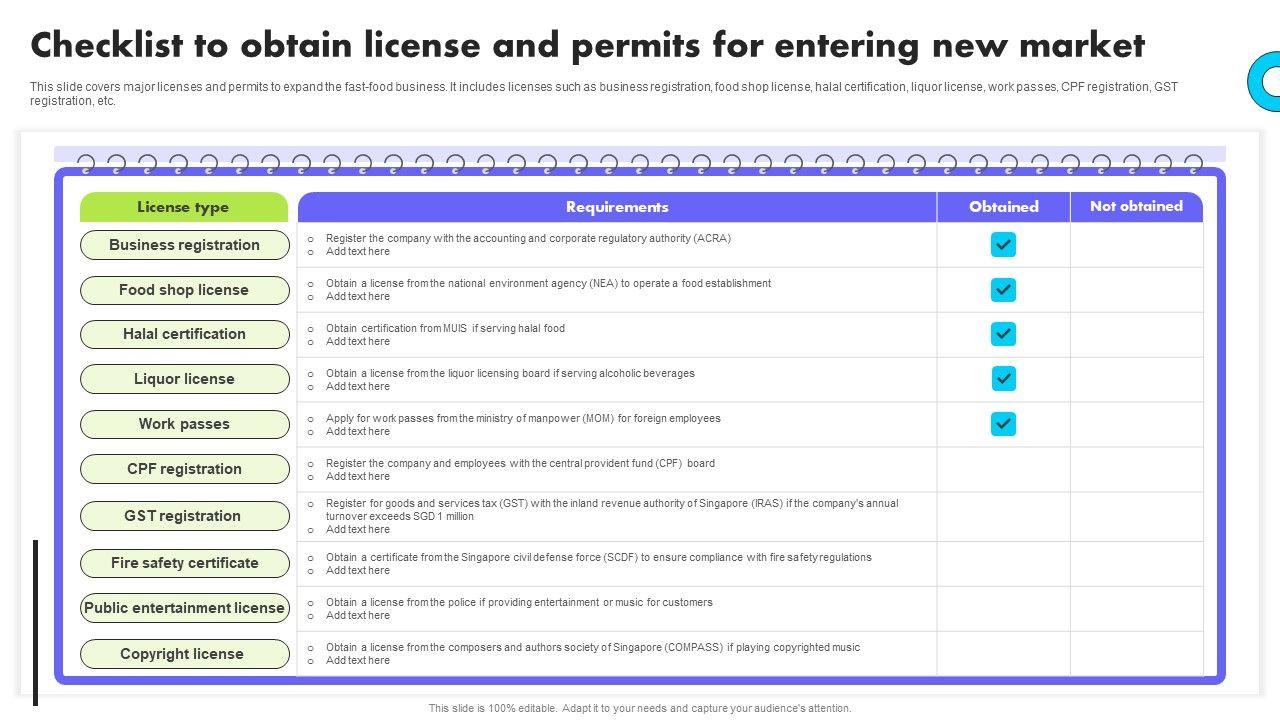The height and width of the screenshot is (720, 1280).
Task: Uncheck the Halal certification obtained checkbox
Action: coord(1003,334)
